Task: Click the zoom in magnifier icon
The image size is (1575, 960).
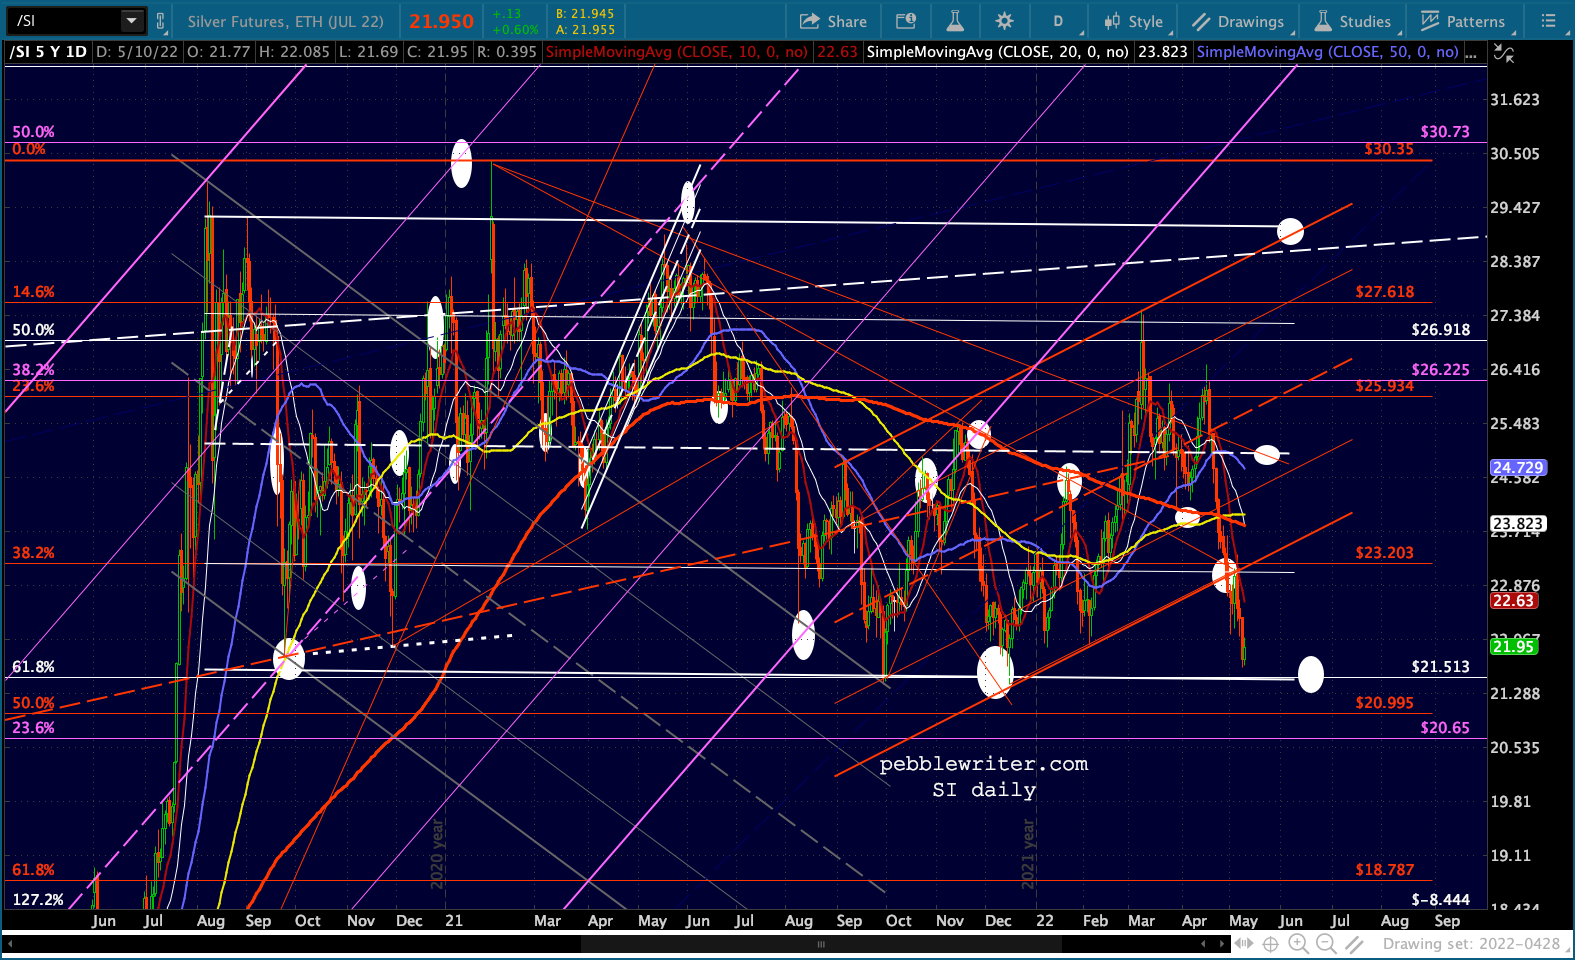Action: (x=1298, y=944)
